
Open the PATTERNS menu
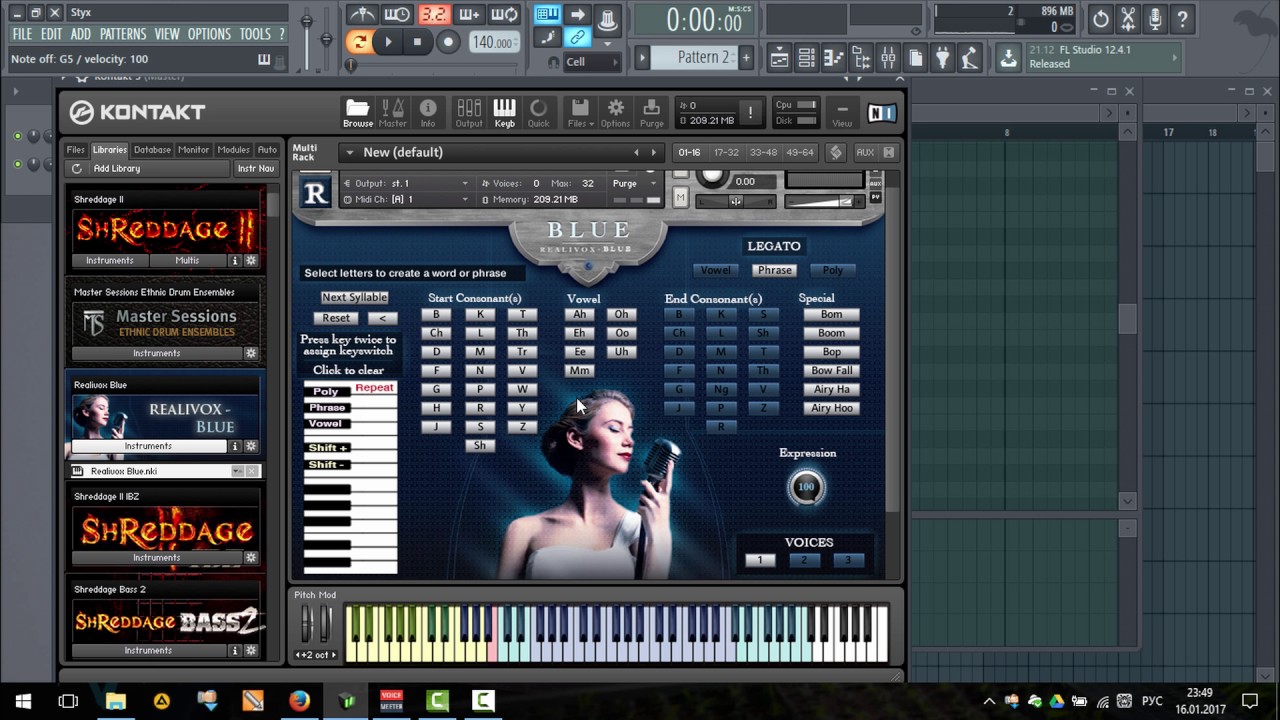(x=123, y=34)
